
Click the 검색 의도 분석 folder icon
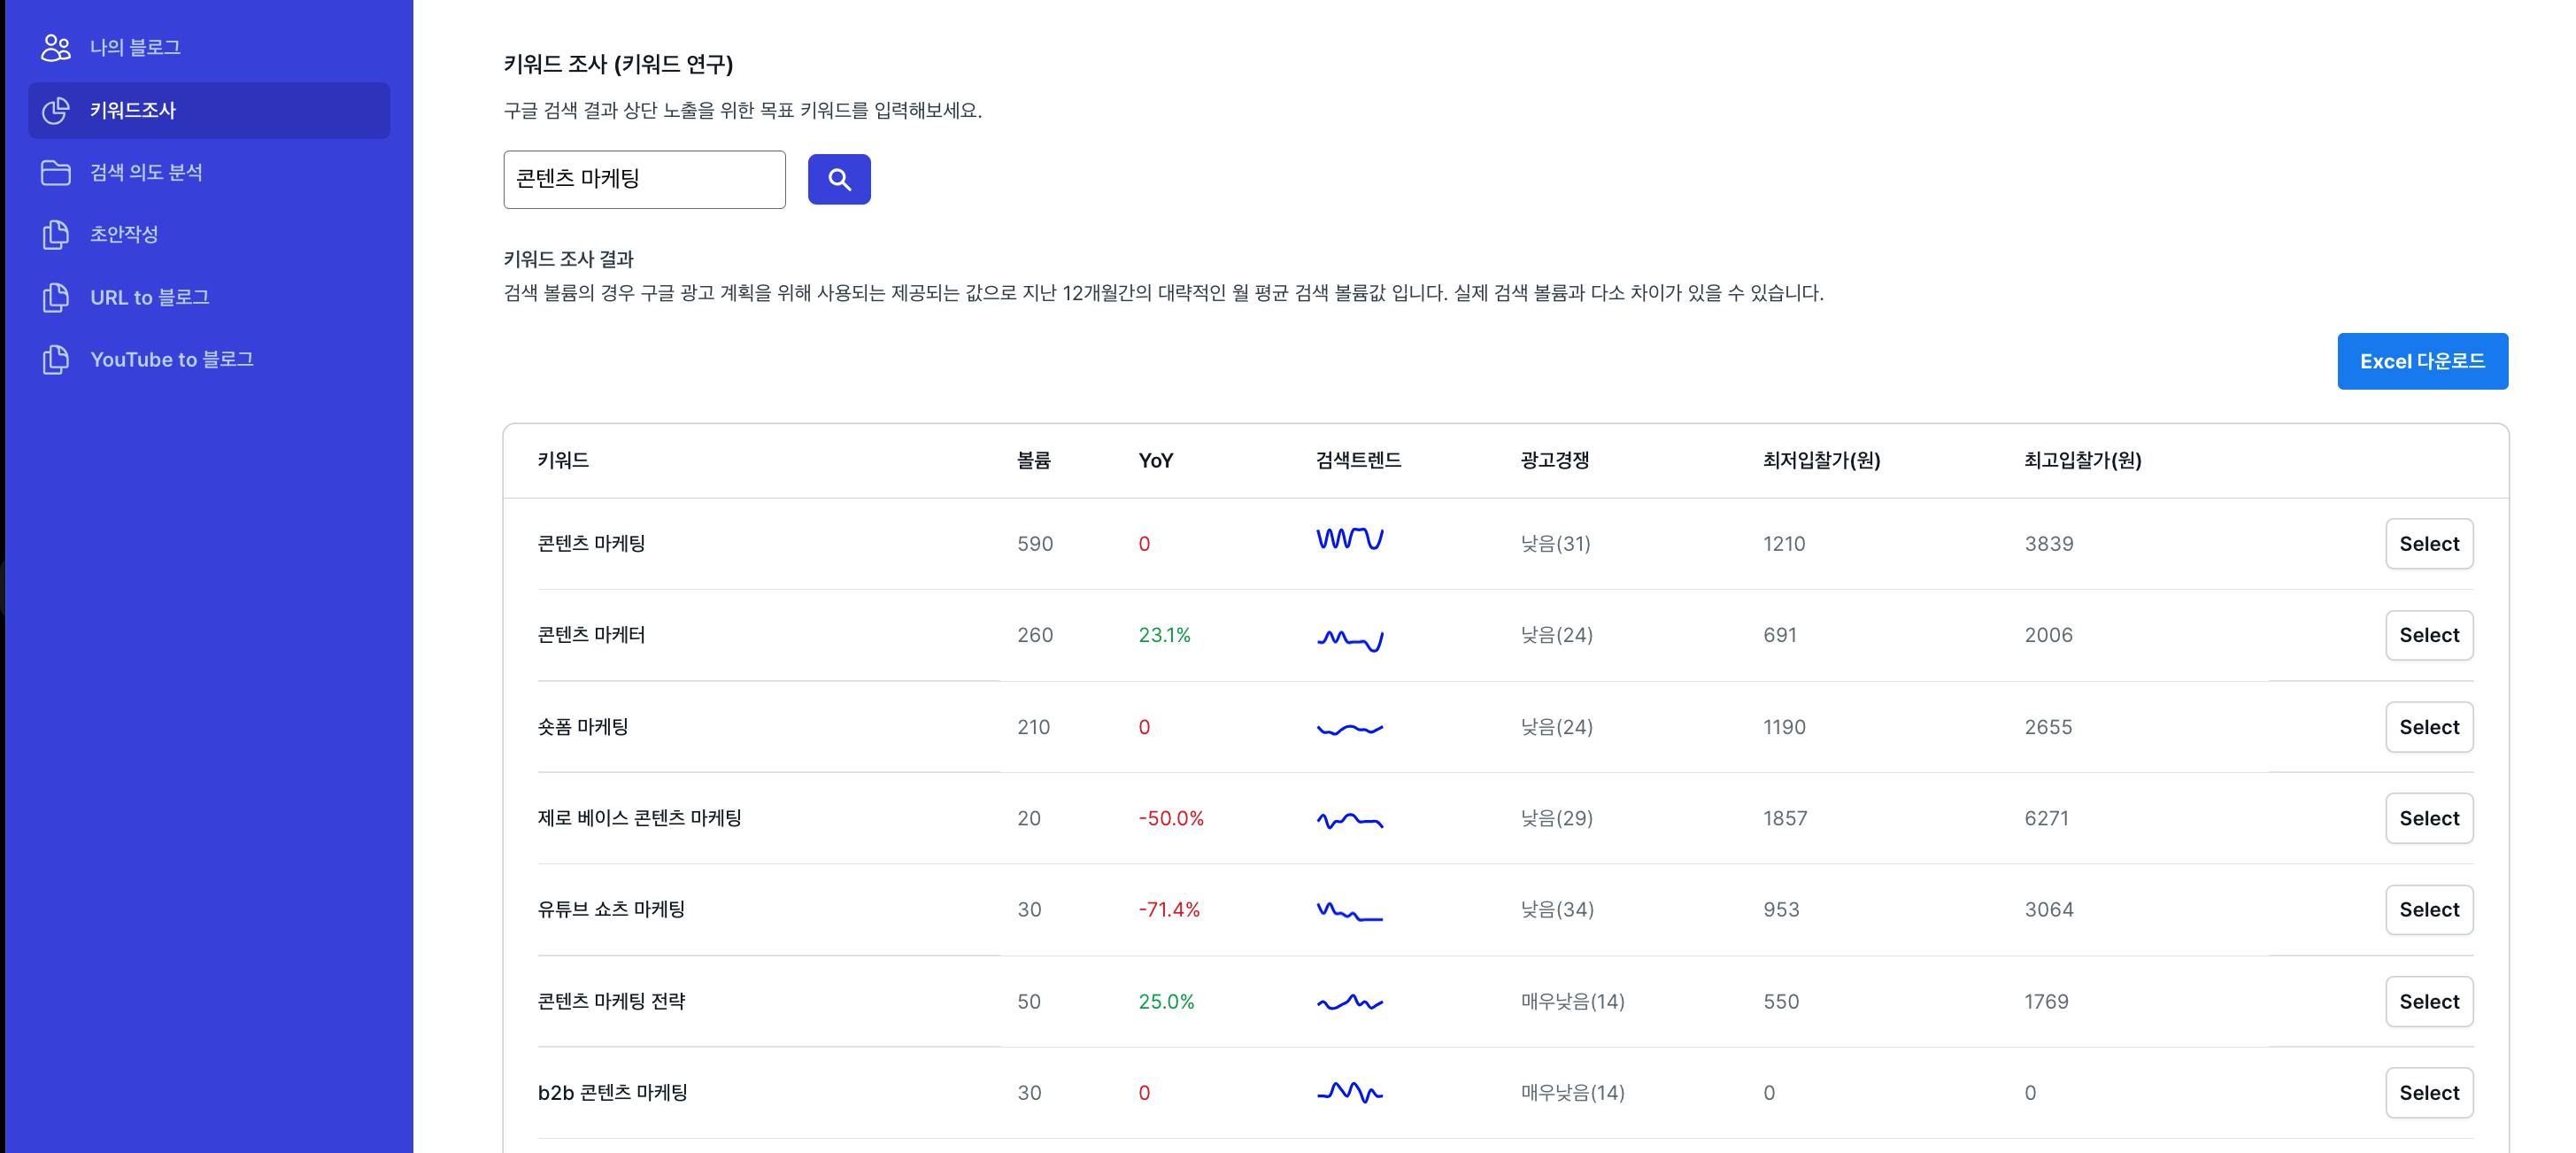point(56,172)
